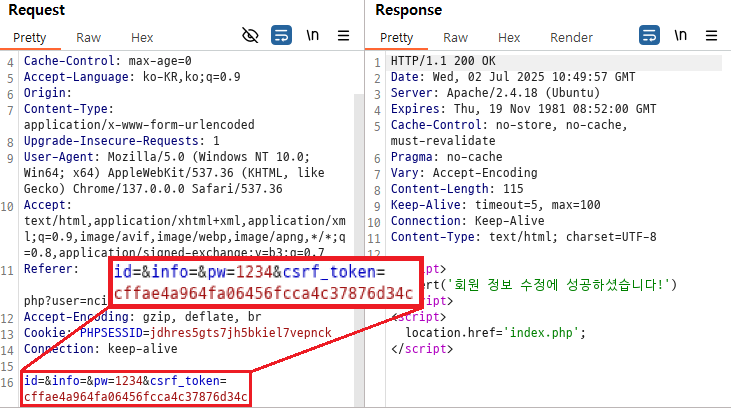Click Keep-Alive: timeout=5, max=100 line
Image resolution: width=731 pixels, height=408 pixels.
(x=496, y=205)
